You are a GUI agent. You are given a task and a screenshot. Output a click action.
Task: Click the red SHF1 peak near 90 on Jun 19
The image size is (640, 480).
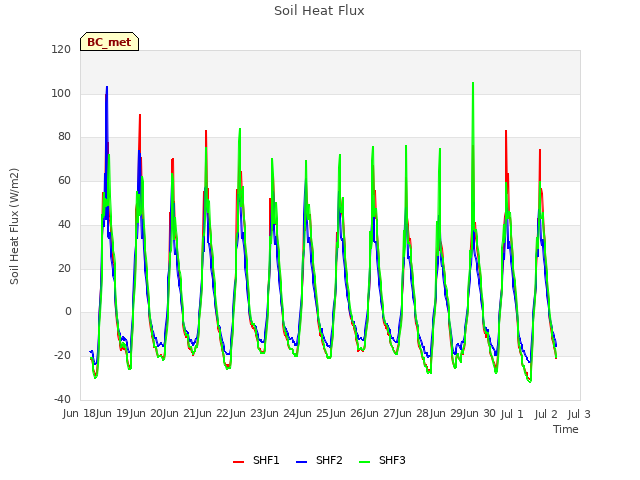[140, 115]
